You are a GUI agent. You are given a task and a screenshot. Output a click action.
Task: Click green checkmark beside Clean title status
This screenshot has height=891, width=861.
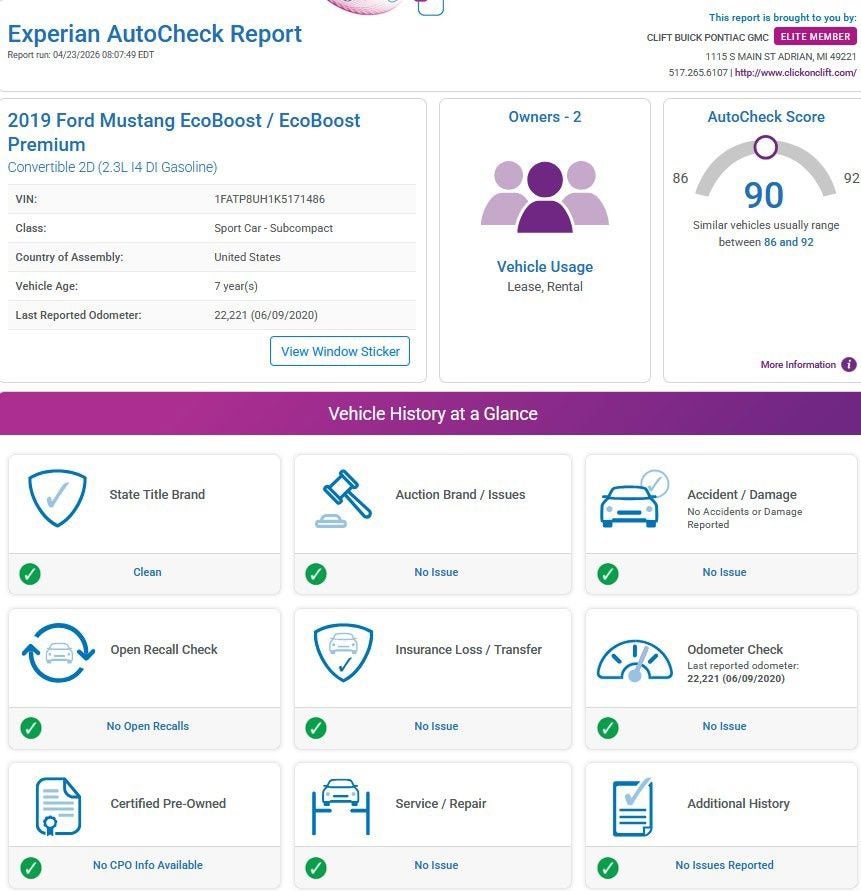(31, 573)
